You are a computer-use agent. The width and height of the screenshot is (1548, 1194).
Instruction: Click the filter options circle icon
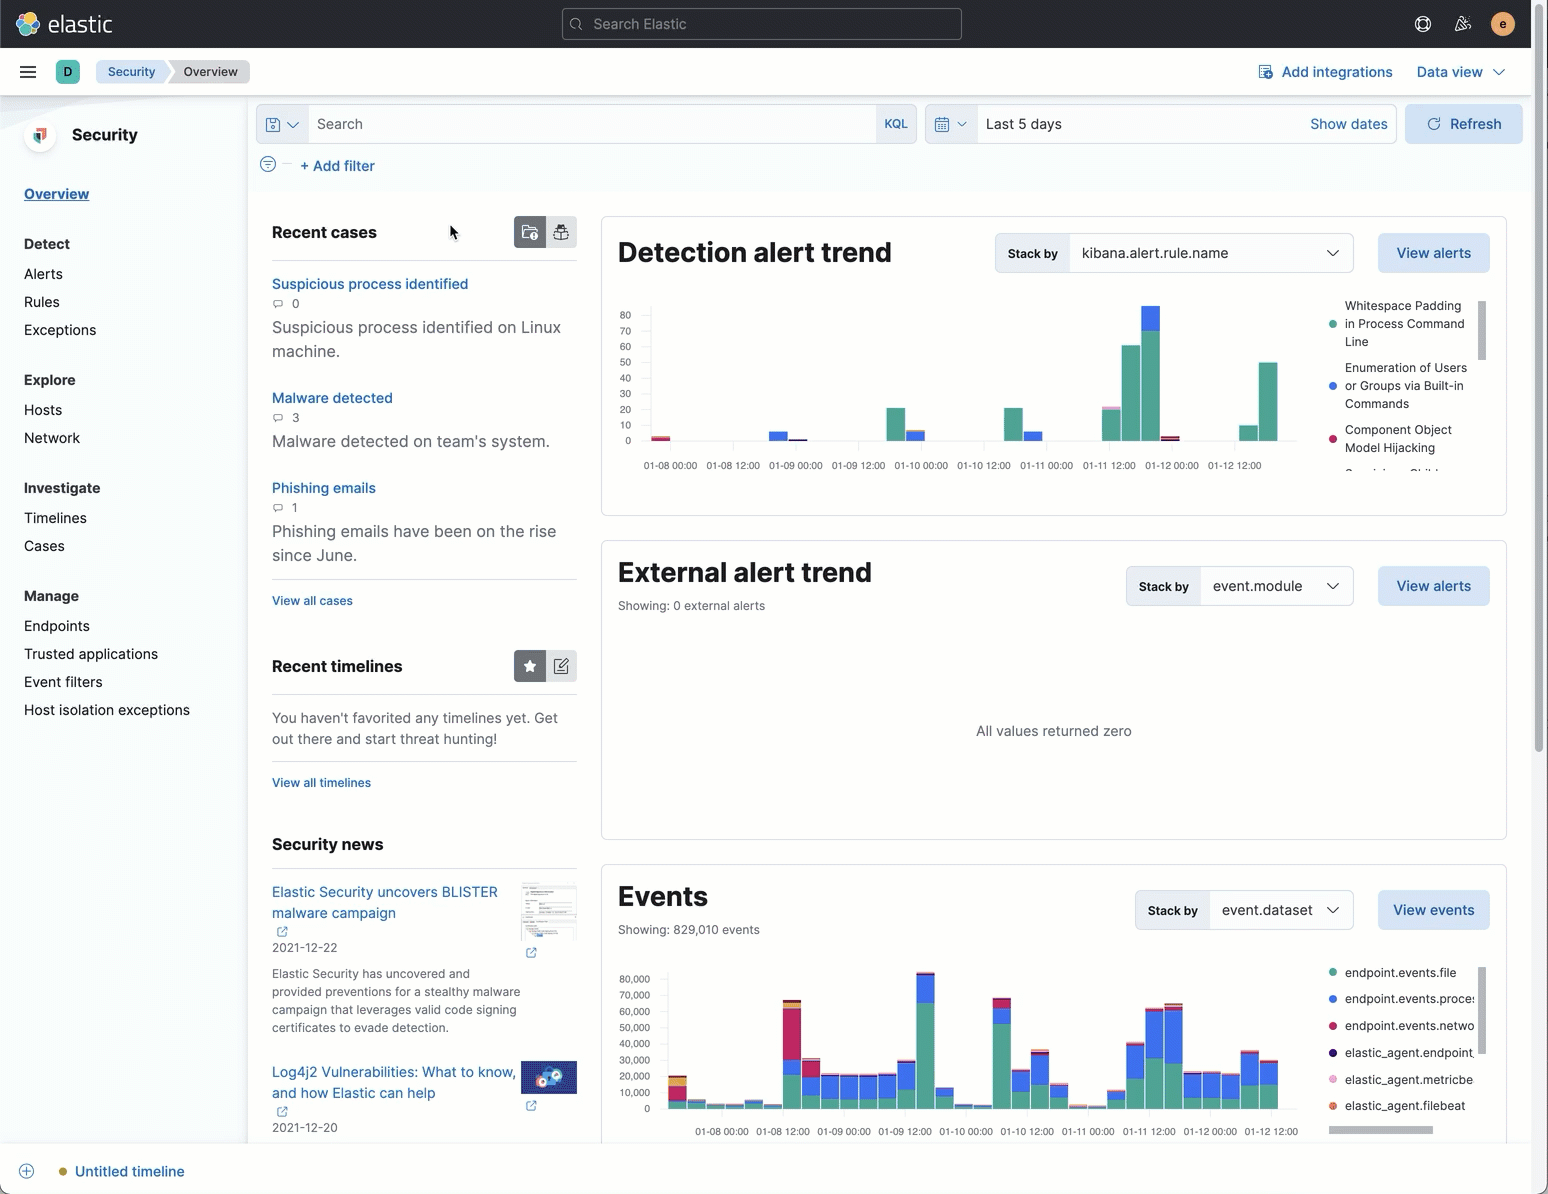click(268, 165)
